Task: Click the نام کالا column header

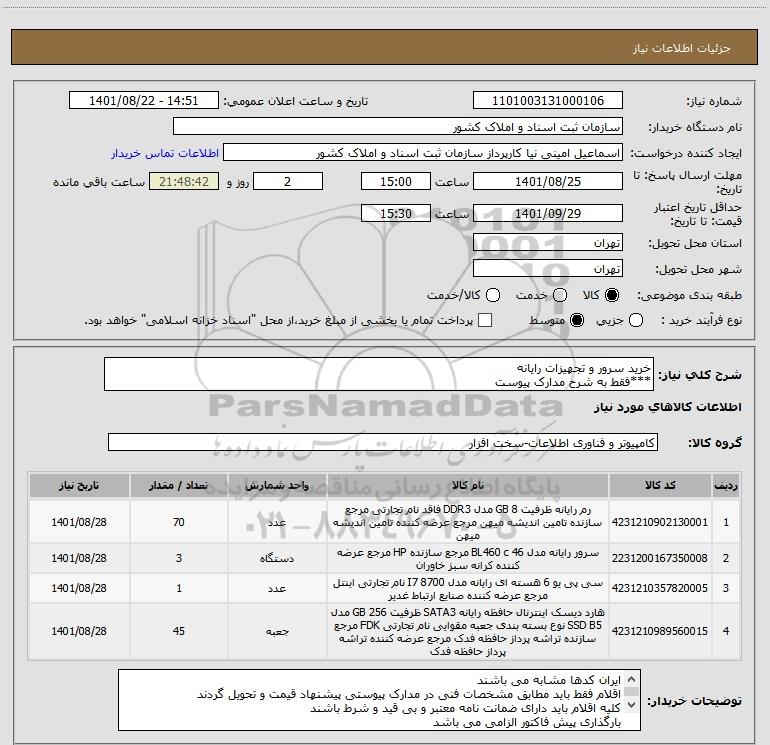Action: click(468, 486)
